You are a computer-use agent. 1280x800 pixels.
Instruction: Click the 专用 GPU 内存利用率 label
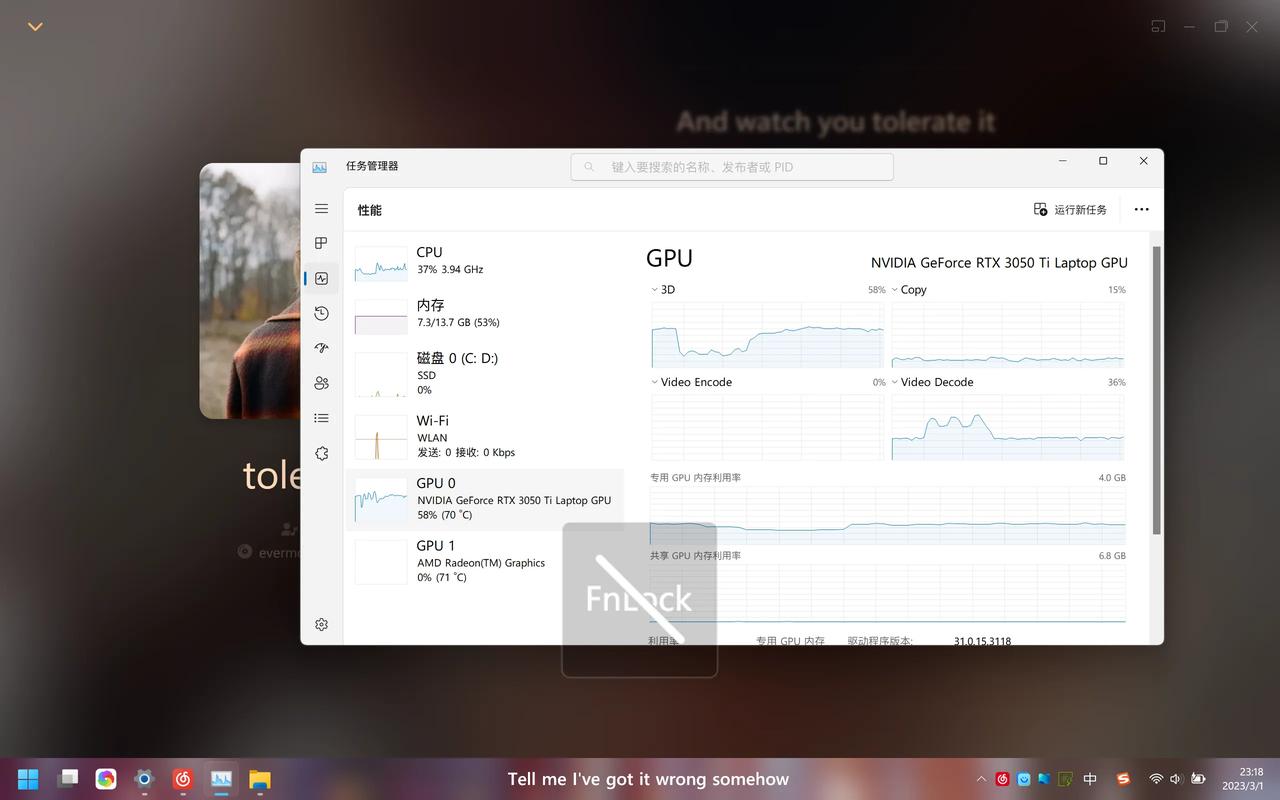(x=696, y=478)
